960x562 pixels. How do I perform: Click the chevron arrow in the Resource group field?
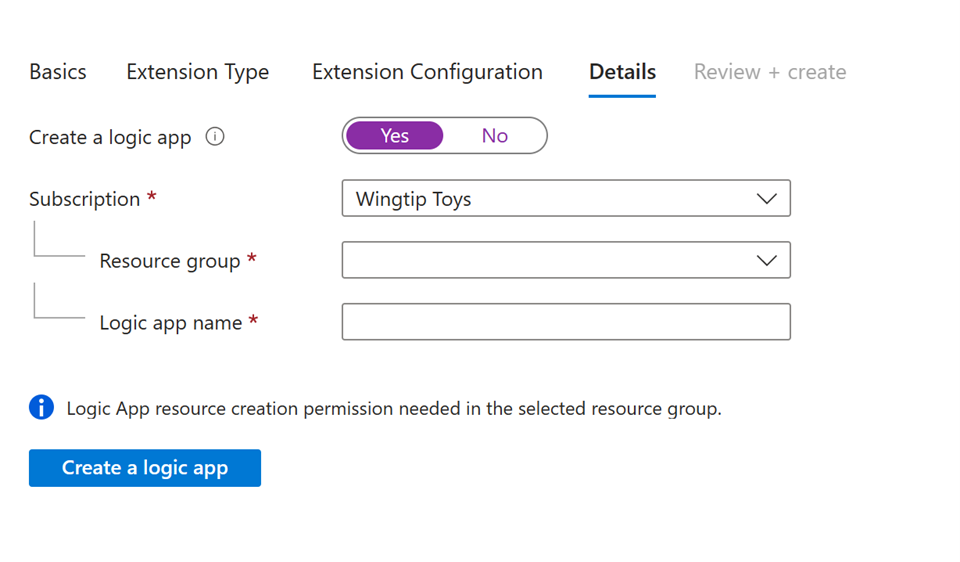(x=766, y=261)
